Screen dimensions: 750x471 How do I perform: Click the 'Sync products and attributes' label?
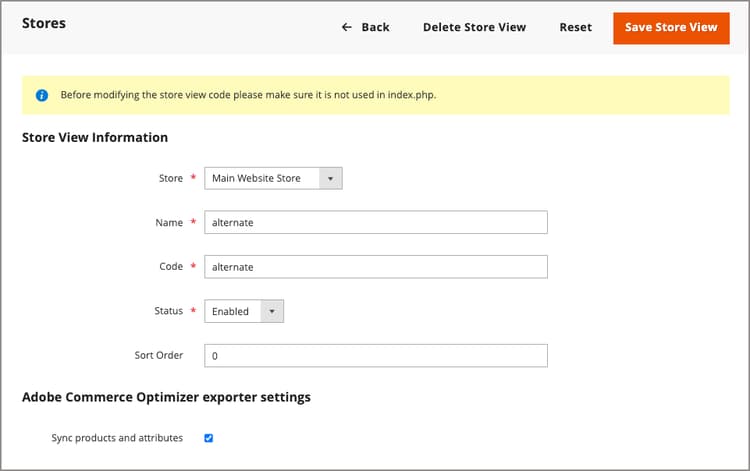pyautogui.click(x=117, y=438)
